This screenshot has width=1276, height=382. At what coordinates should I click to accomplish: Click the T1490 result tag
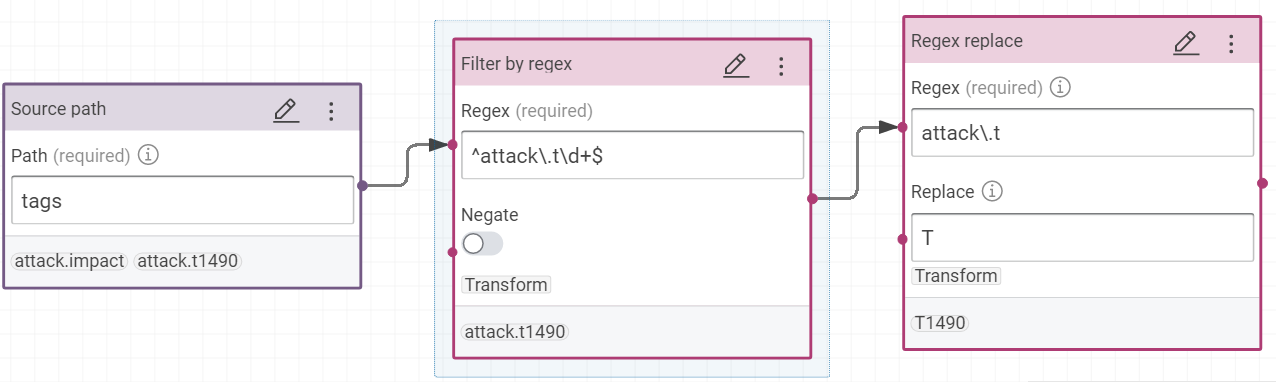coord(940,323)
